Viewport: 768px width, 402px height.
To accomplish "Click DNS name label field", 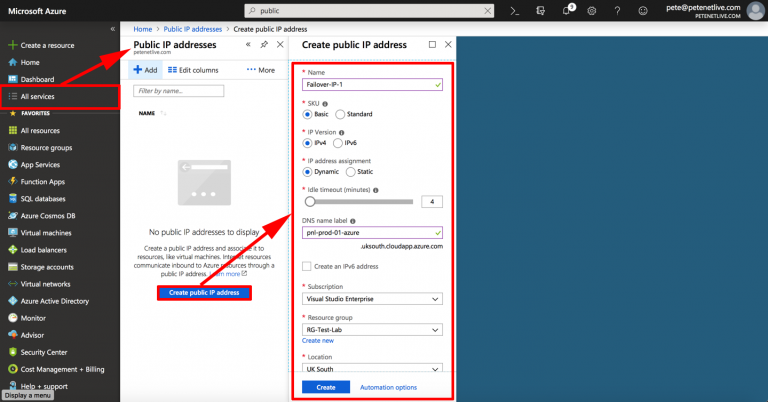I will (x=372, y=233).
